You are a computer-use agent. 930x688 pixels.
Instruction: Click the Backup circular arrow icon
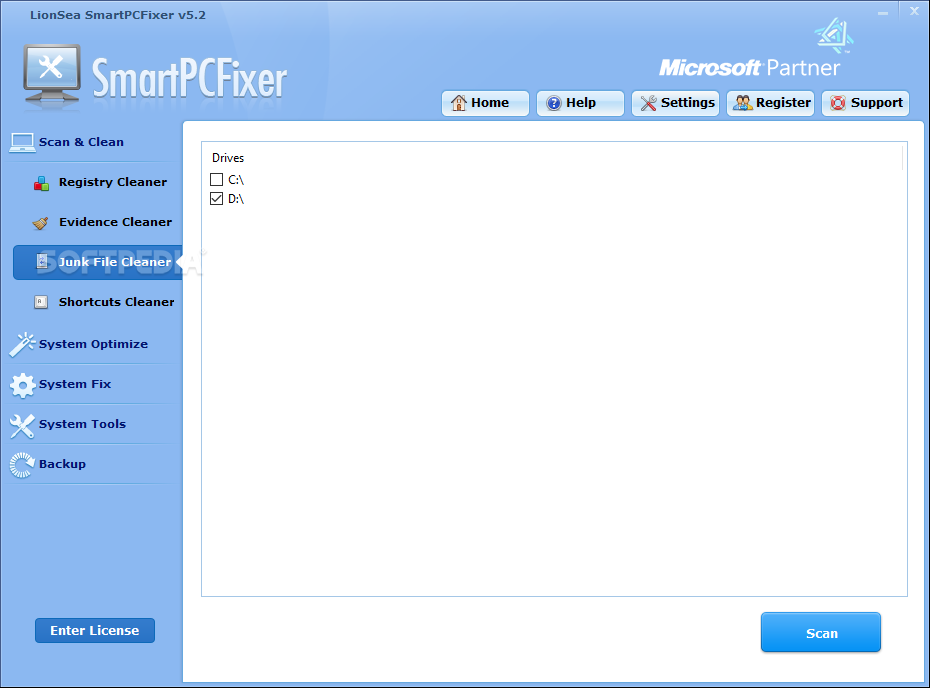coord(23,465)
